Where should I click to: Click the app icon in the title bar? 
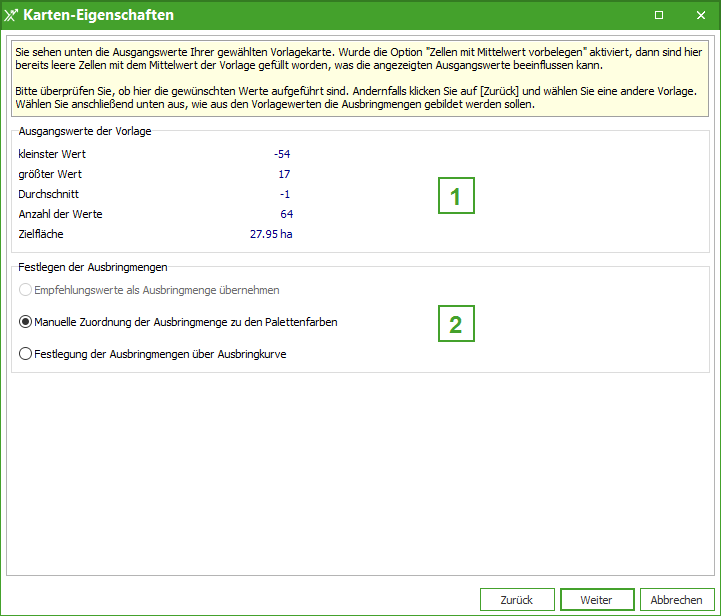pyautogui.click(x=11, y=15)
